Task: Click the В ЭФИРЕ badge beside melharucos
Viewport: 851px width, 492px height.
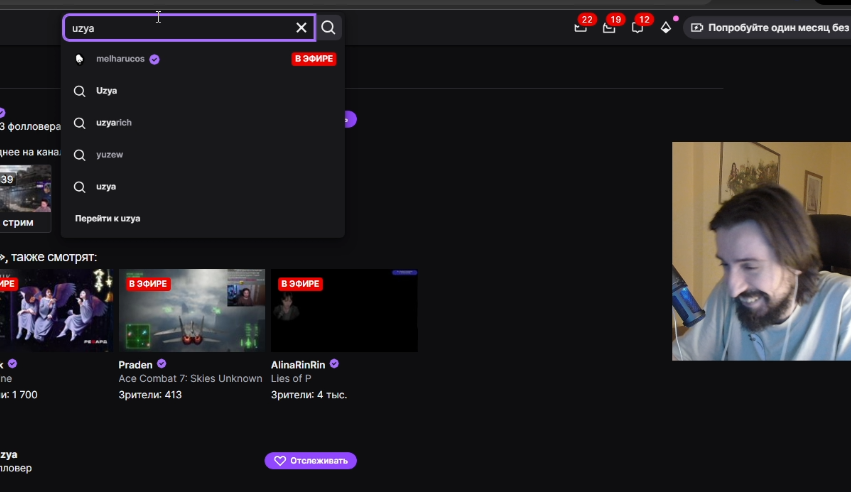Action: point(314,59)
